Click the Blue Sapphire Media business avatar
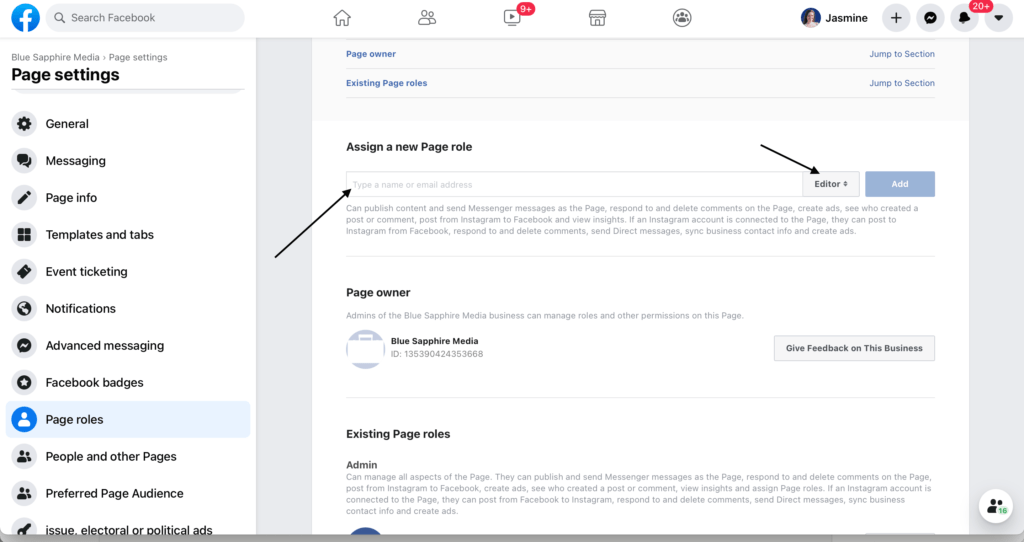This screenshot has height=542, width=1024. [365, 349]
